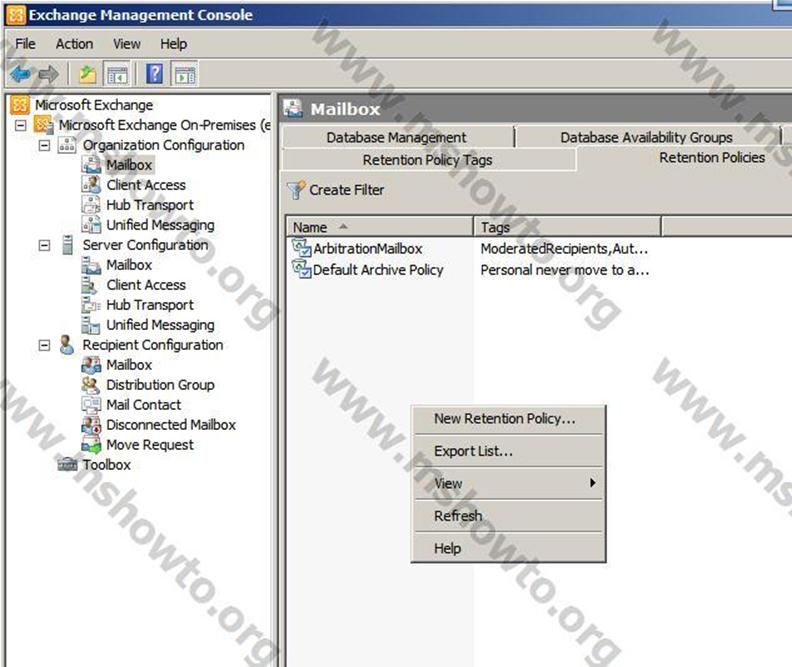Click the Personal never move tags cell

pyautogui.click(x=565, y=270)
